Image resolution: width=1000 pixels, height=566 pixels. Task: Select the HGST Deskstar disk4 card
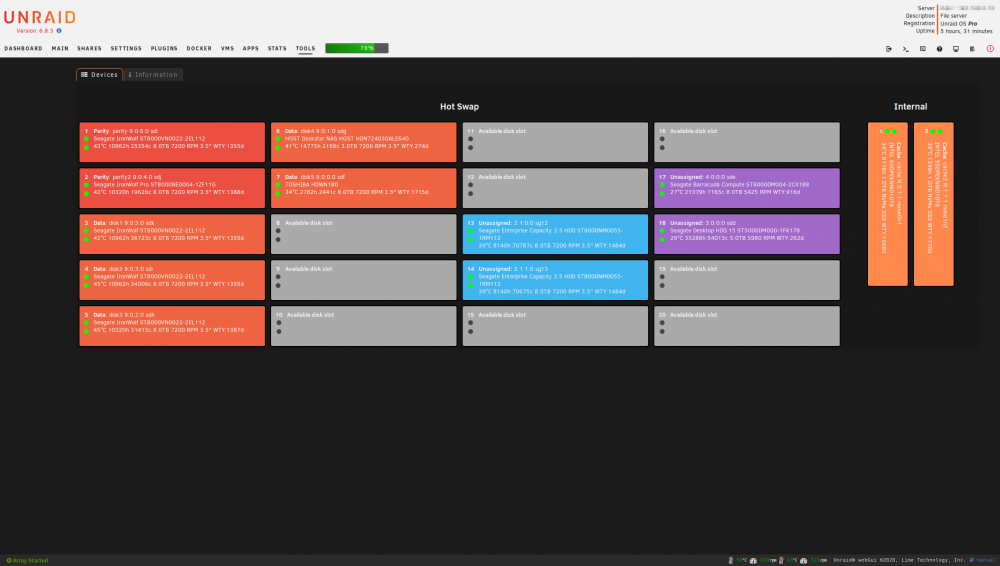(364, 142)
